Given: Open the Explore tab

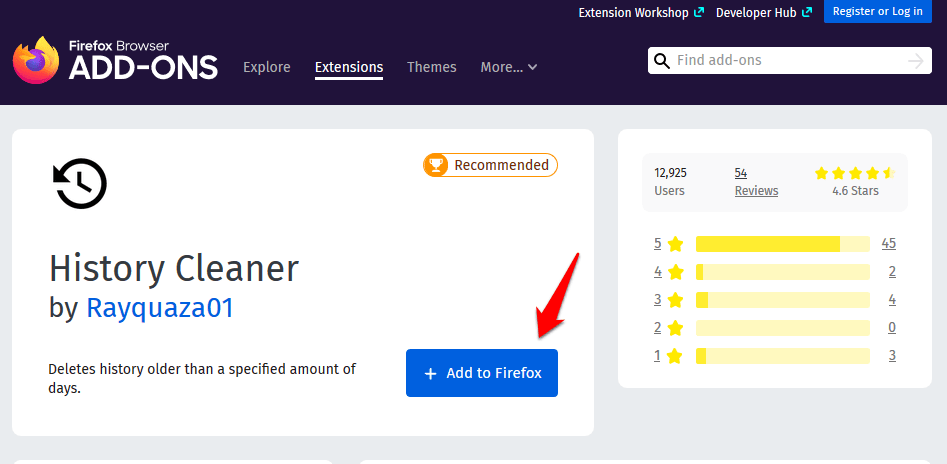Looking at the screenshot, I should coord(266,67).
